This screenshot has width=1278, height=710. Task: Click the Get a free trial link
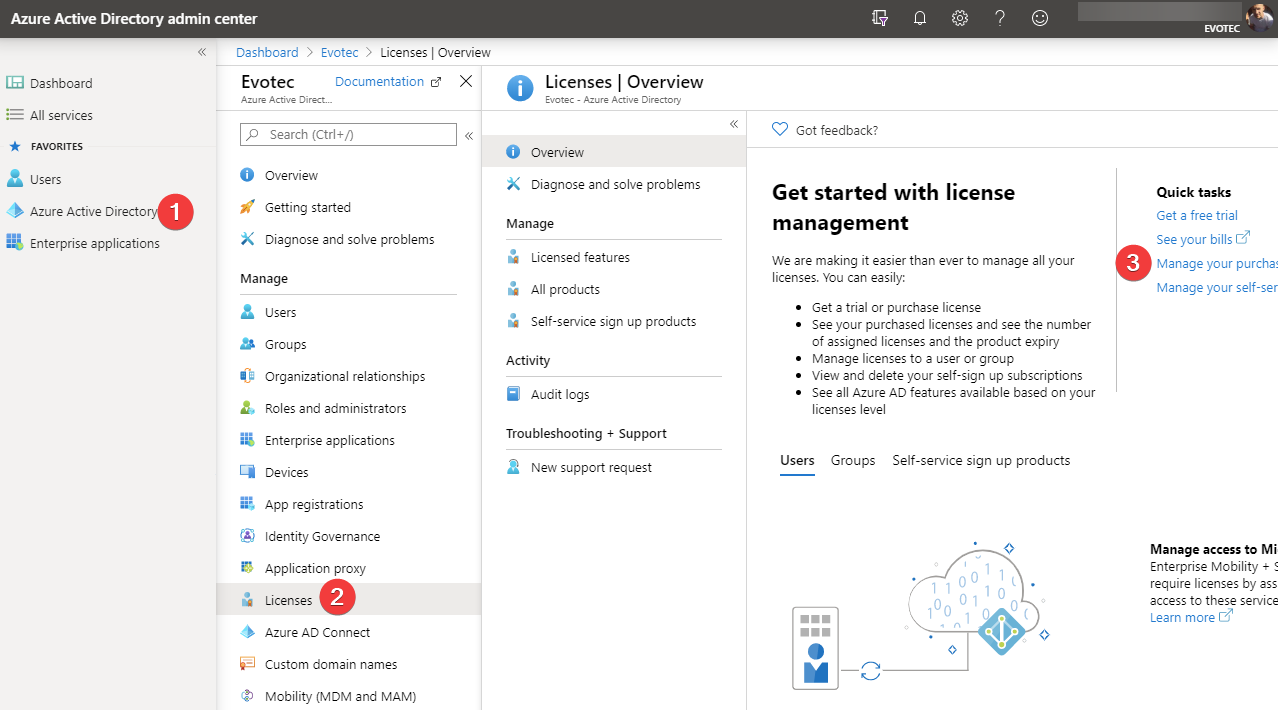1196,215
